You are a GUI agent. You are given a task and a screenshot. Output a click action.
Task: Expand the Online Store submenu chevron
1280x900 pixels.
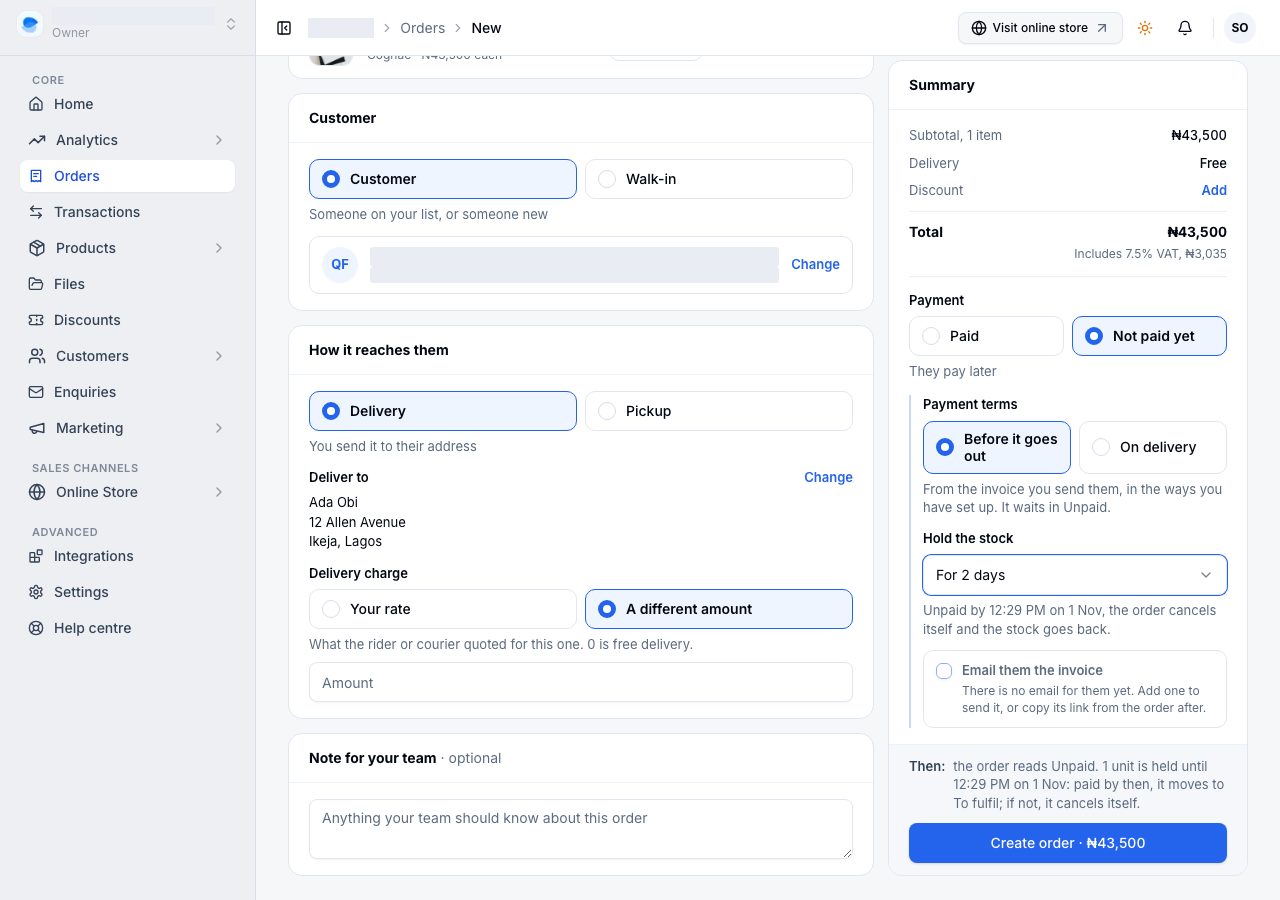219,492
